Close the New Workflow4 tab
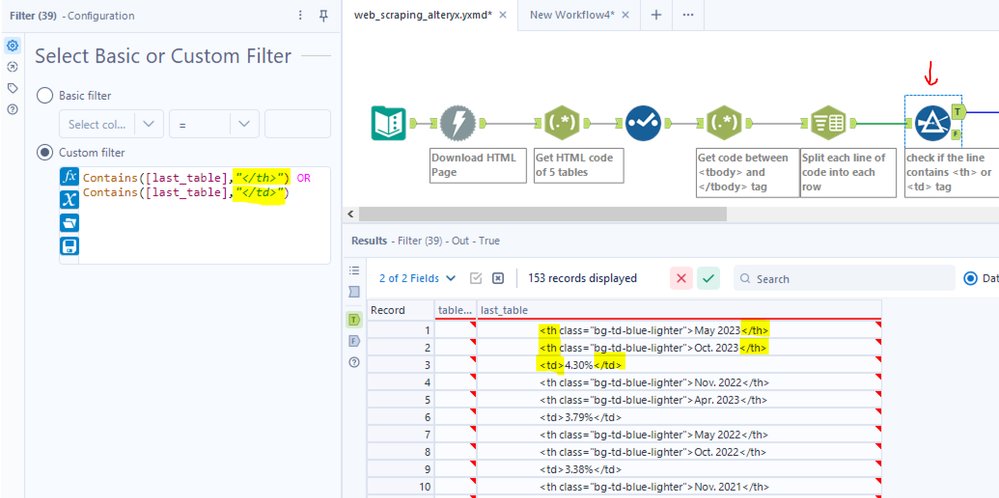This screenshot has height=498, width=999. click(x=625, y=15)
